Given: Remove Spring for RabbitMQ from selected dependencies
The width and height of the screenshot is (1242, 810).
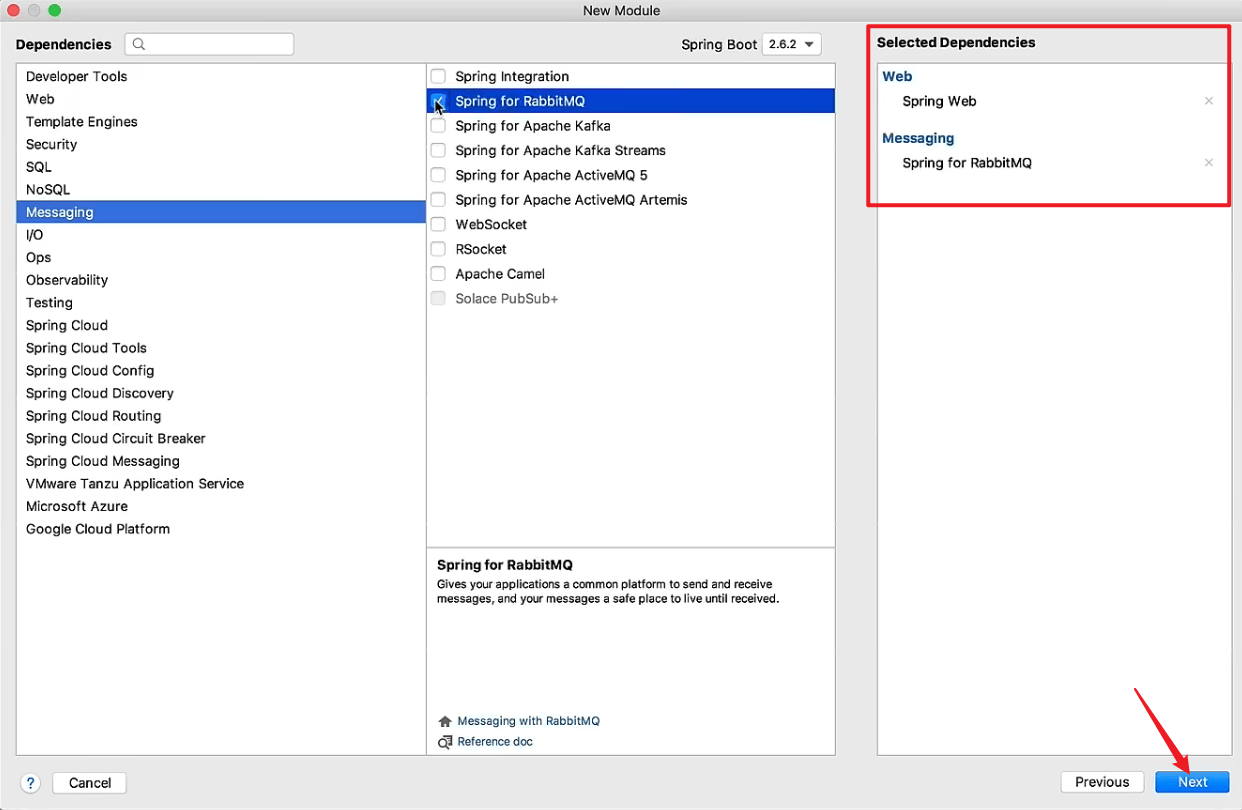Looking at the screenshot, I should tap(1209, 163).
